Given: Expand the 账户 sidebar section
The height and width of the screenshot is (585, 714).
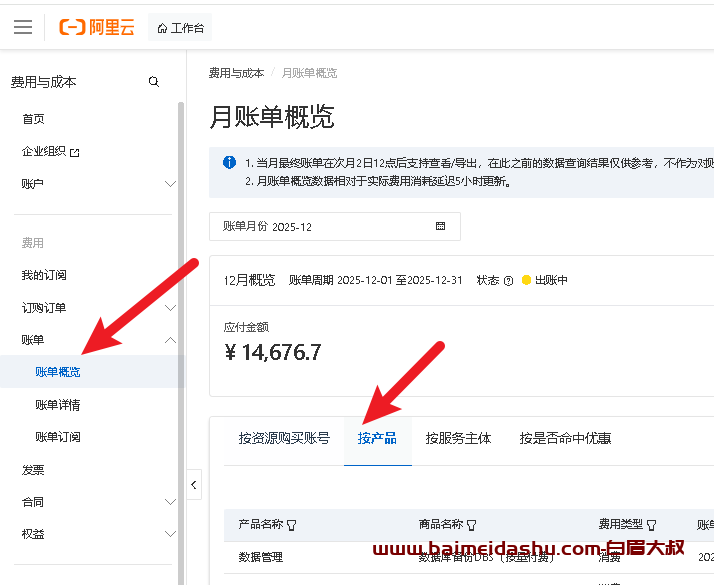Looking at the screenshot, I should (x=170, y=184).
